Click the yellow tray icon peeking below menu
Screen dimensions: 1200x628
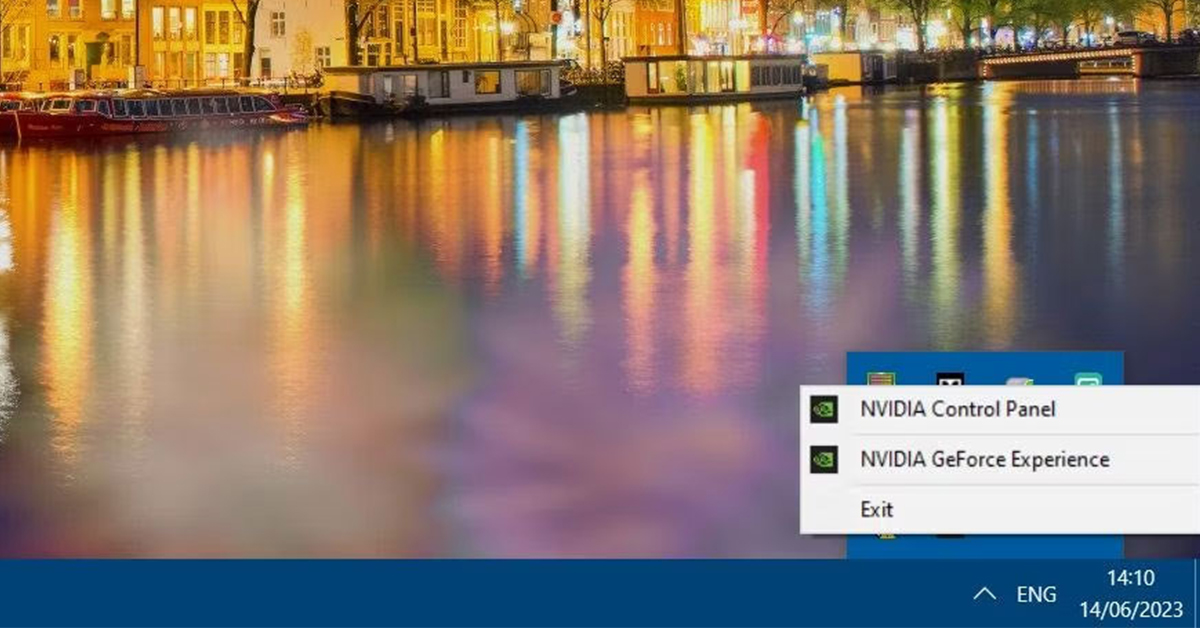pyautogui.click(x=885, y=537)
